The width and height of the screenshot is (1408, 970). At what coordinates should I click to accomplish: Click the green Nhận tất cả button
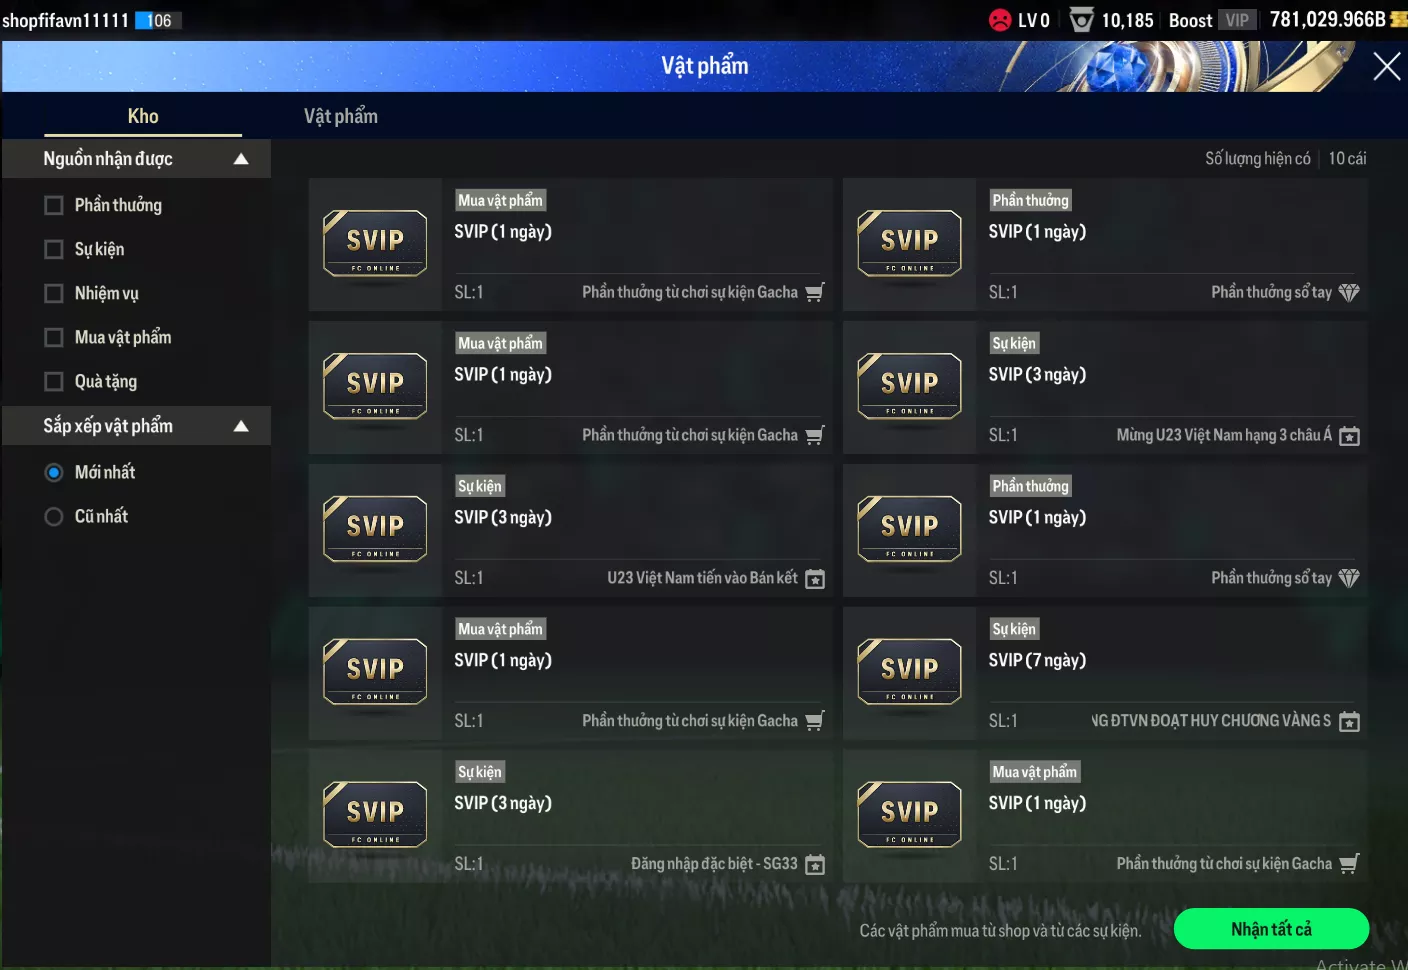coord(1271,929)
